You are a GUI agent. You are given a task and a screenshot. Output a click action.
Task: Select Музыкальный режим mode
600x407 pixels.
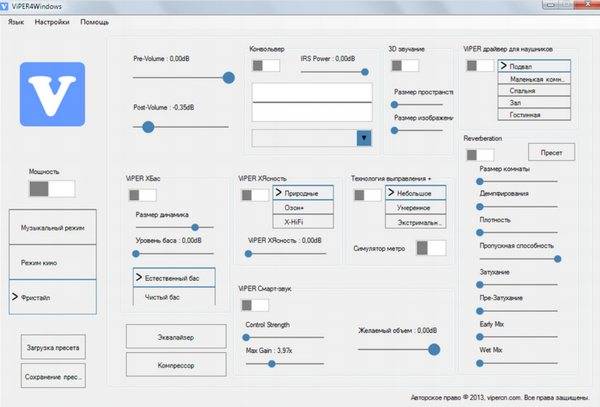53,227
